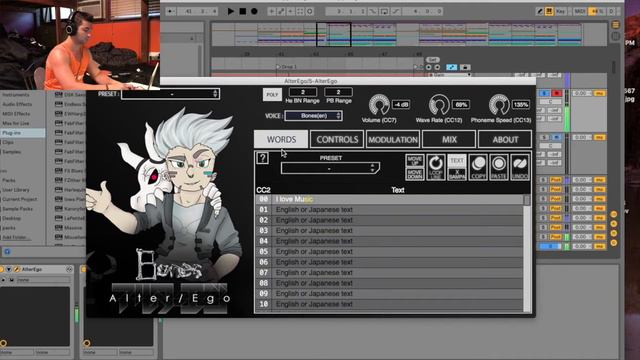
Task: Open the VOICE Bones(en) dropdown
Action: pyautogui.click(x=313, y=116)
